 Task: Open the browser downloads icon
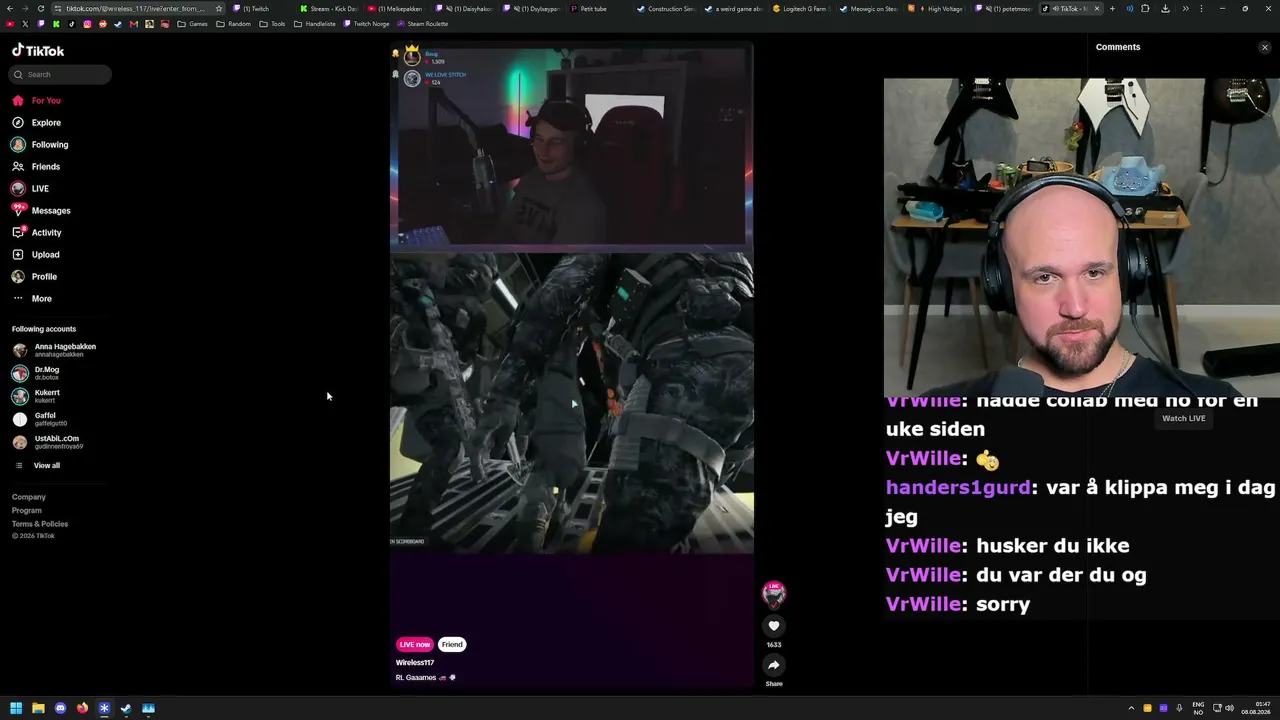pyautogui.click(x=1165, y=9)
